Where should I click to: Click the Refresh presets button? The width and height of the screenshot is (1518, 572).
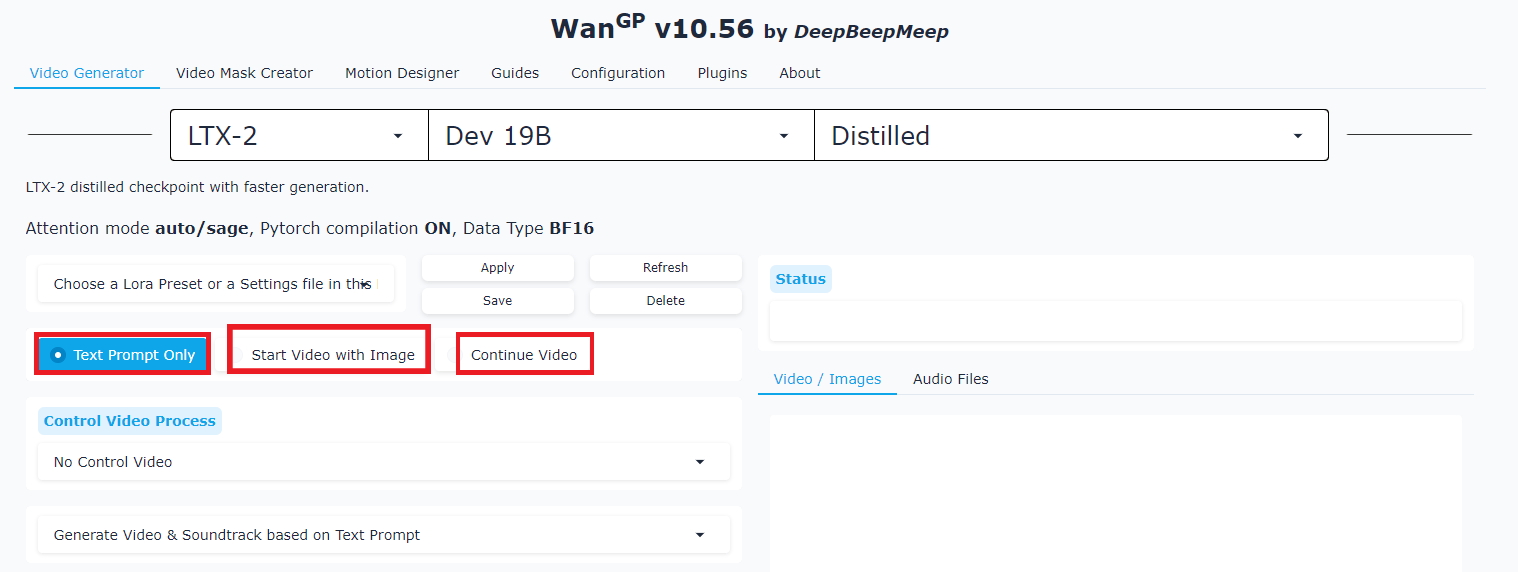coord(666,268)
